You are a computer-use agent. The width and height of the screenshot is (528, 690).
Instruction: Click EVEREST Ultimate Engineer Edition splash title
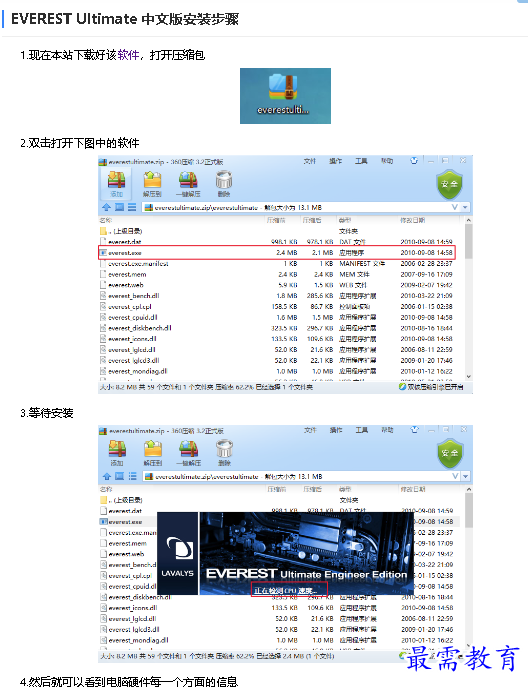(307, 574)
